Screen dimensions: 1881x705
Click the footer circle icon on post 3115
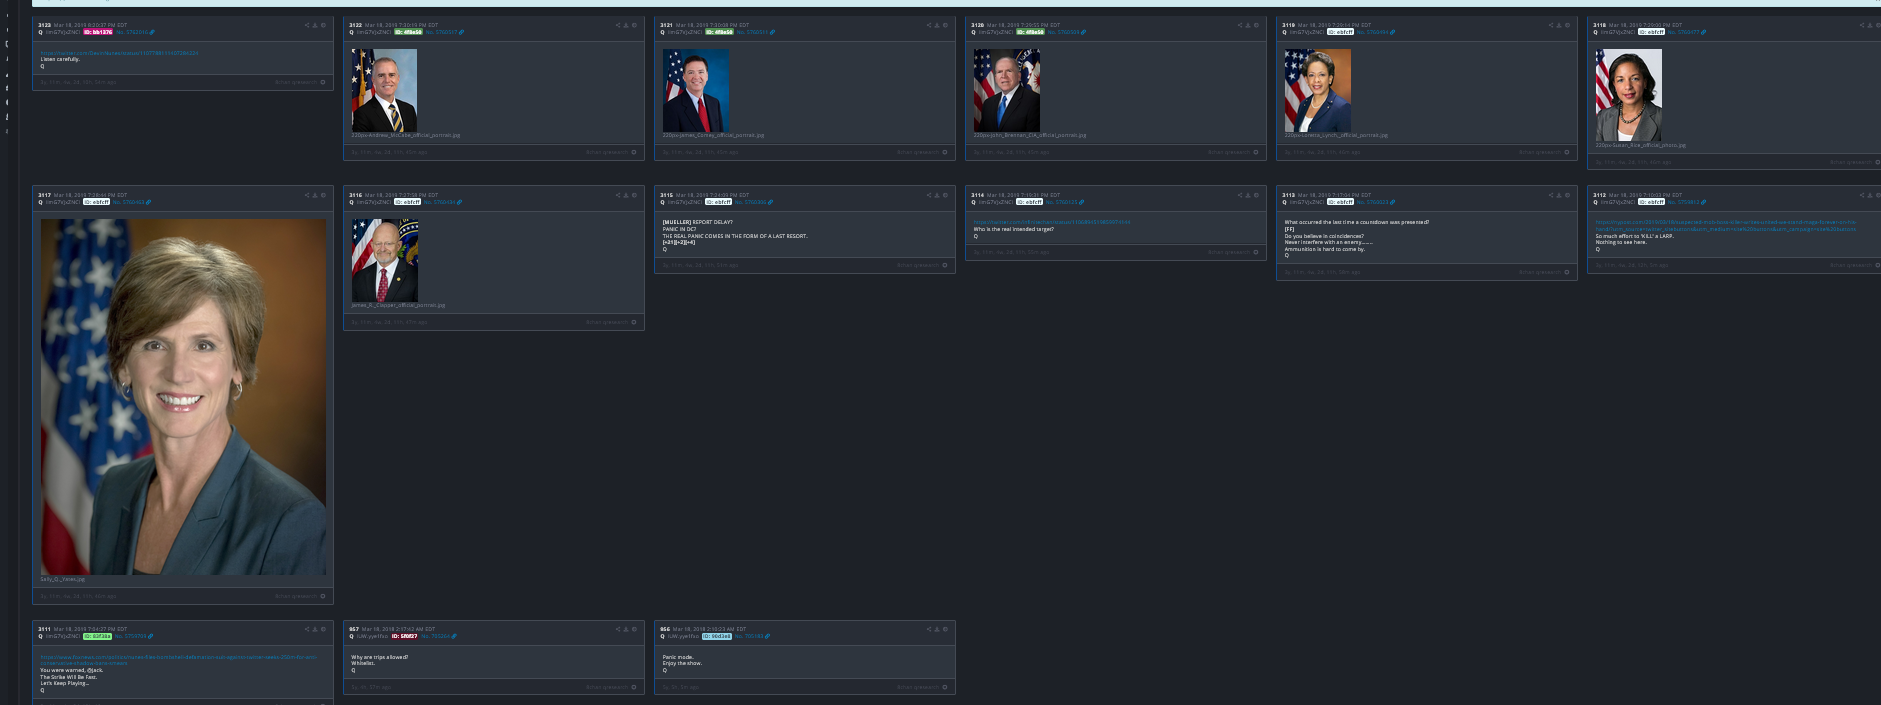[945, 265]
